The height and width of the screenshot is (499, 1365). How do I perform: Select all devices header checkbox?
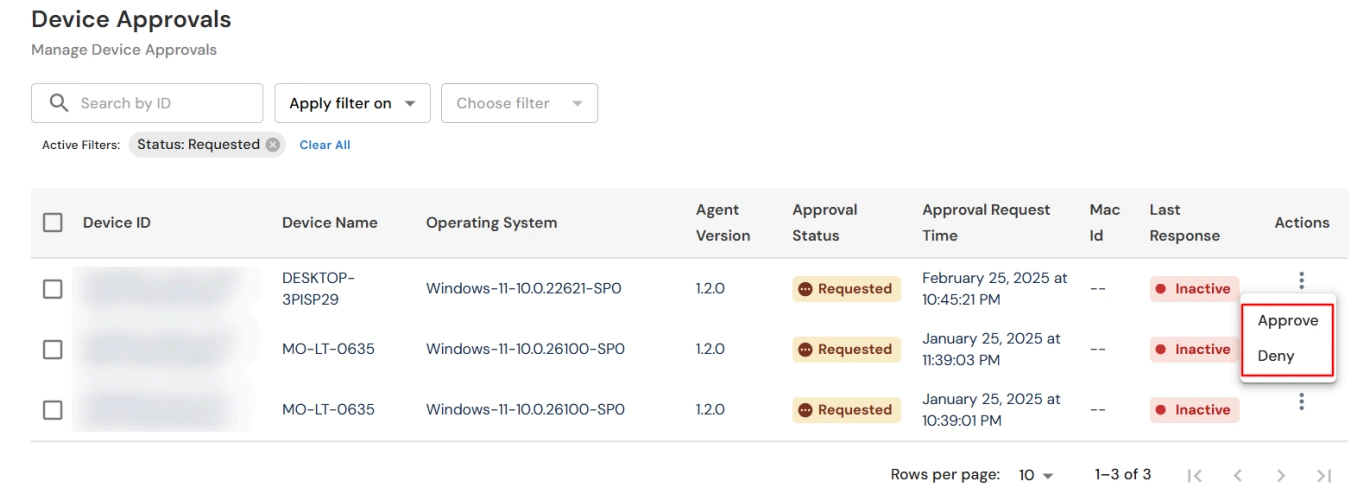(x=53, y=223)
